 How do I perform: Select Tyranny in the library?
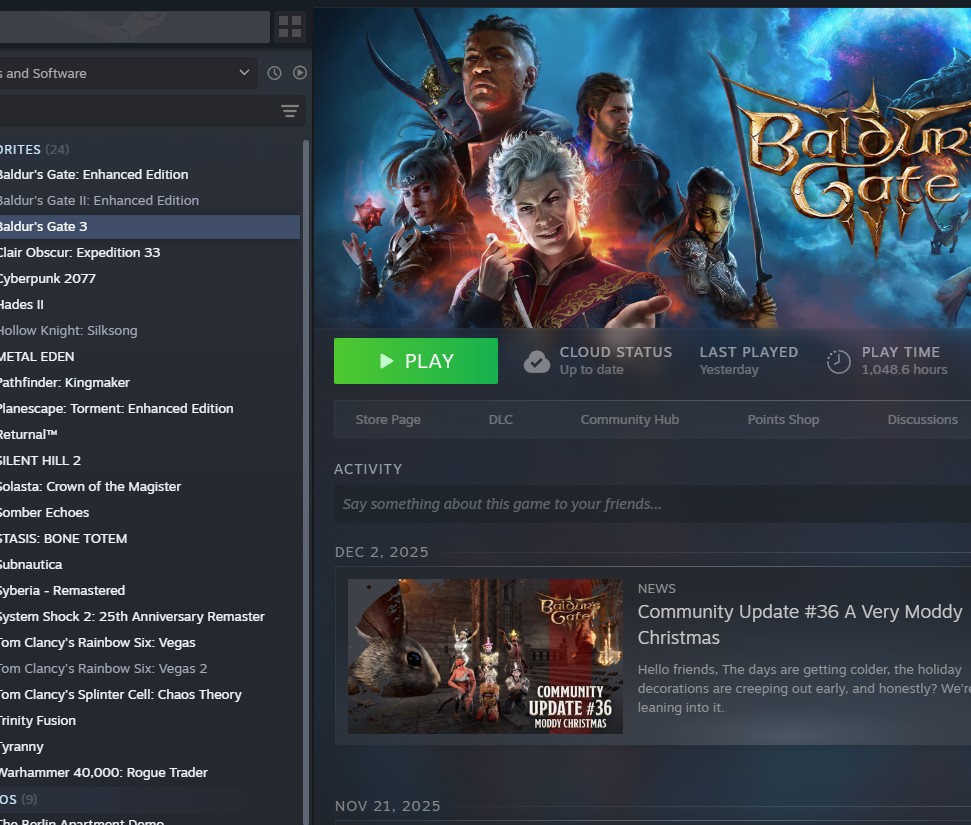(150, 747)
